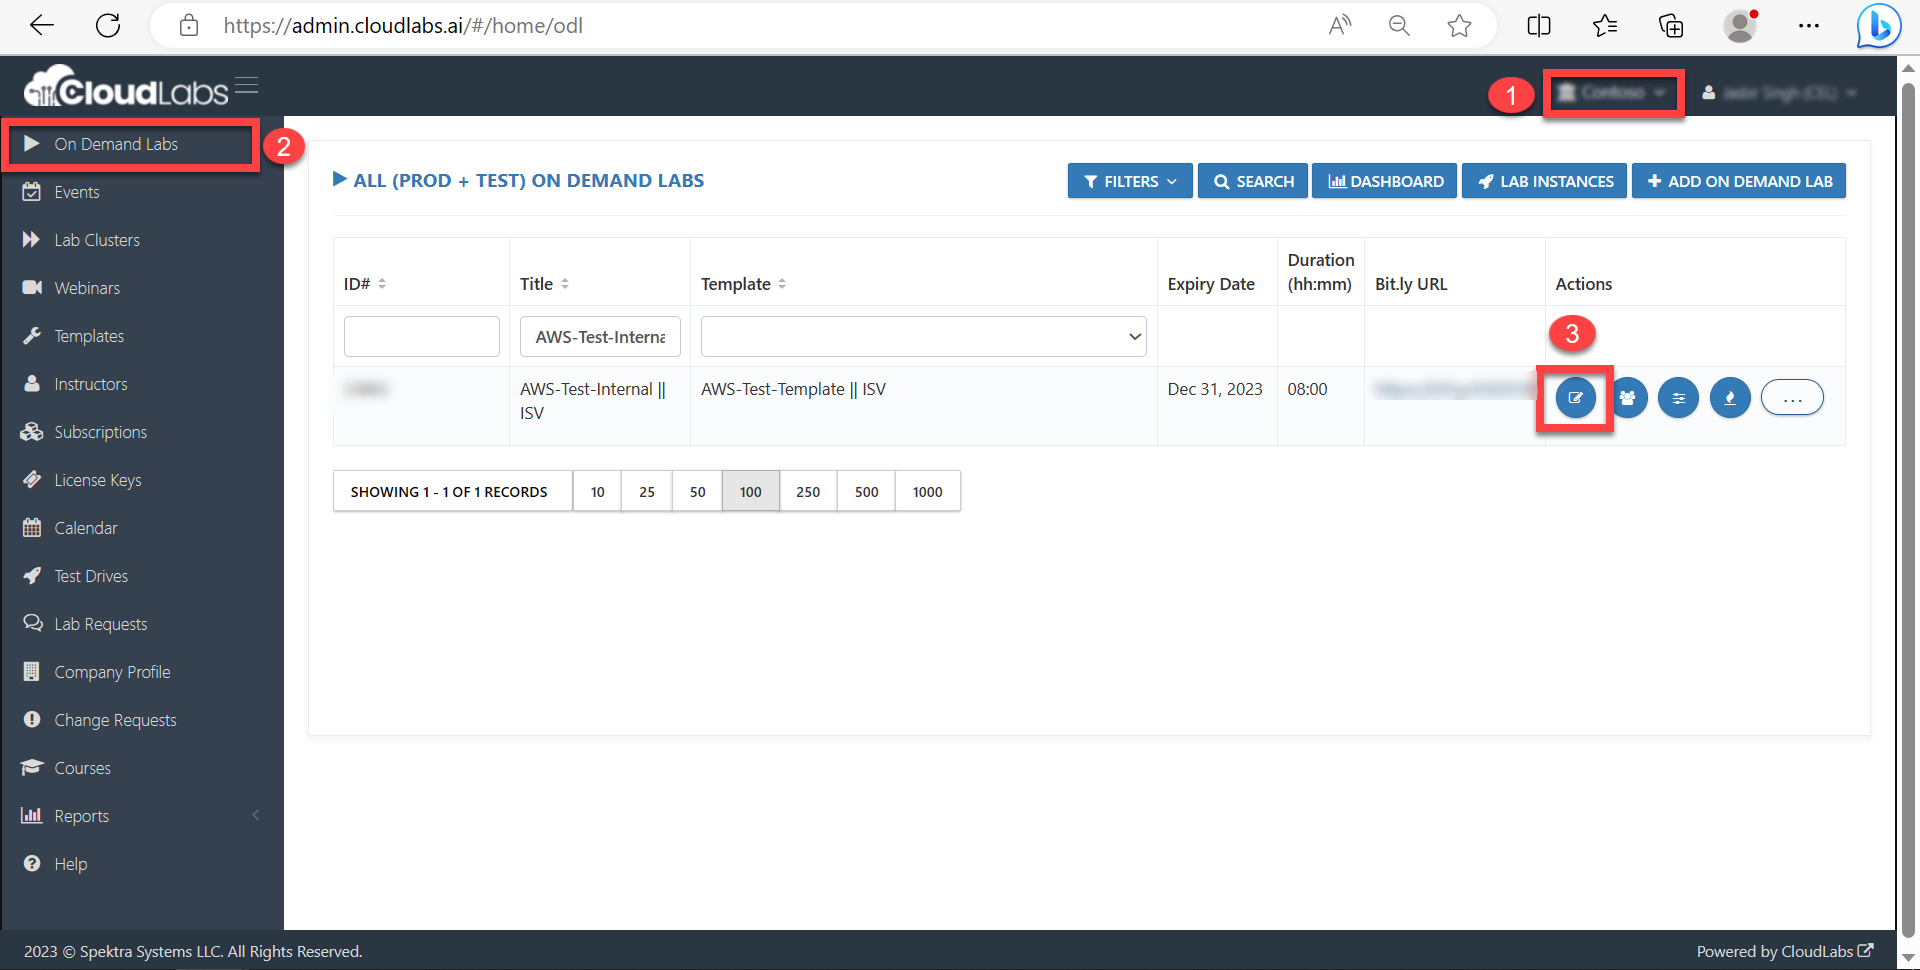The image size is (1920, 970).
Task: Open the read aloud icon in address bar
Action: coord(1340,26)
